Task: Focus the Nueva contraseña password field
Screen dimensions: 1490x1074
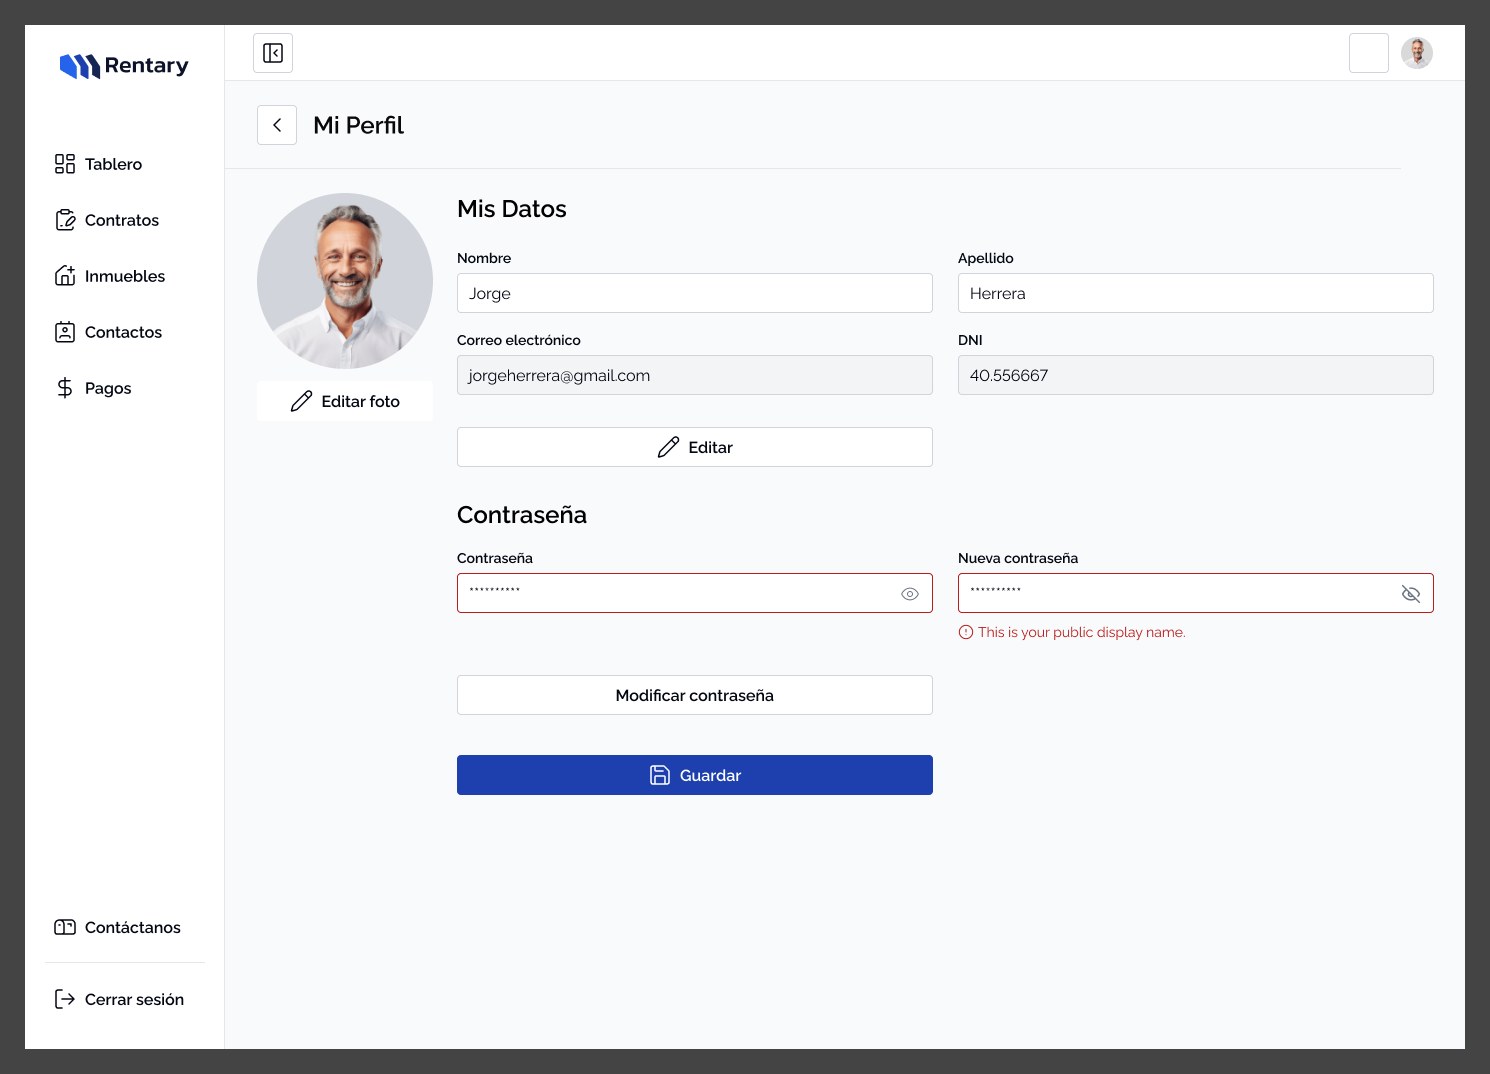Action: 1196,593
